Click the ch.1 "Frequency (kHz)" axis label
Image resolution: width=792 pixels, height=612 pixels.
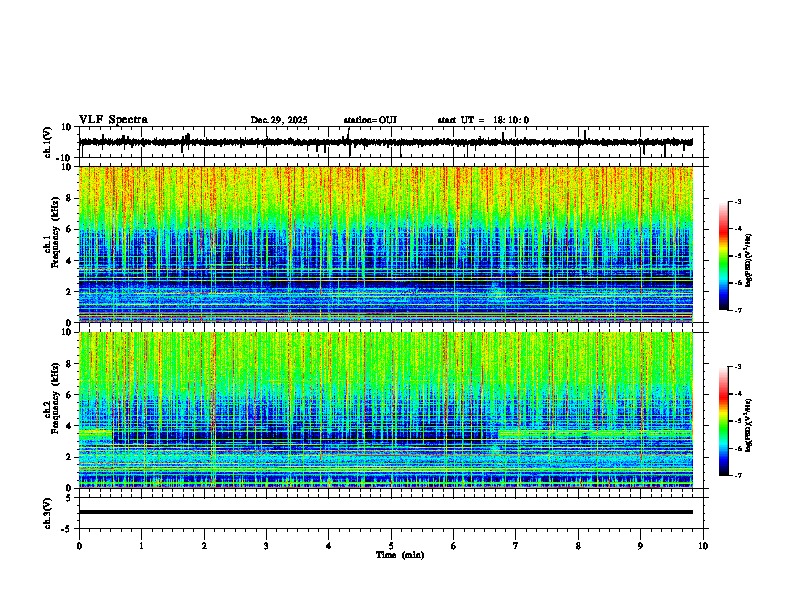coord(55,232)
